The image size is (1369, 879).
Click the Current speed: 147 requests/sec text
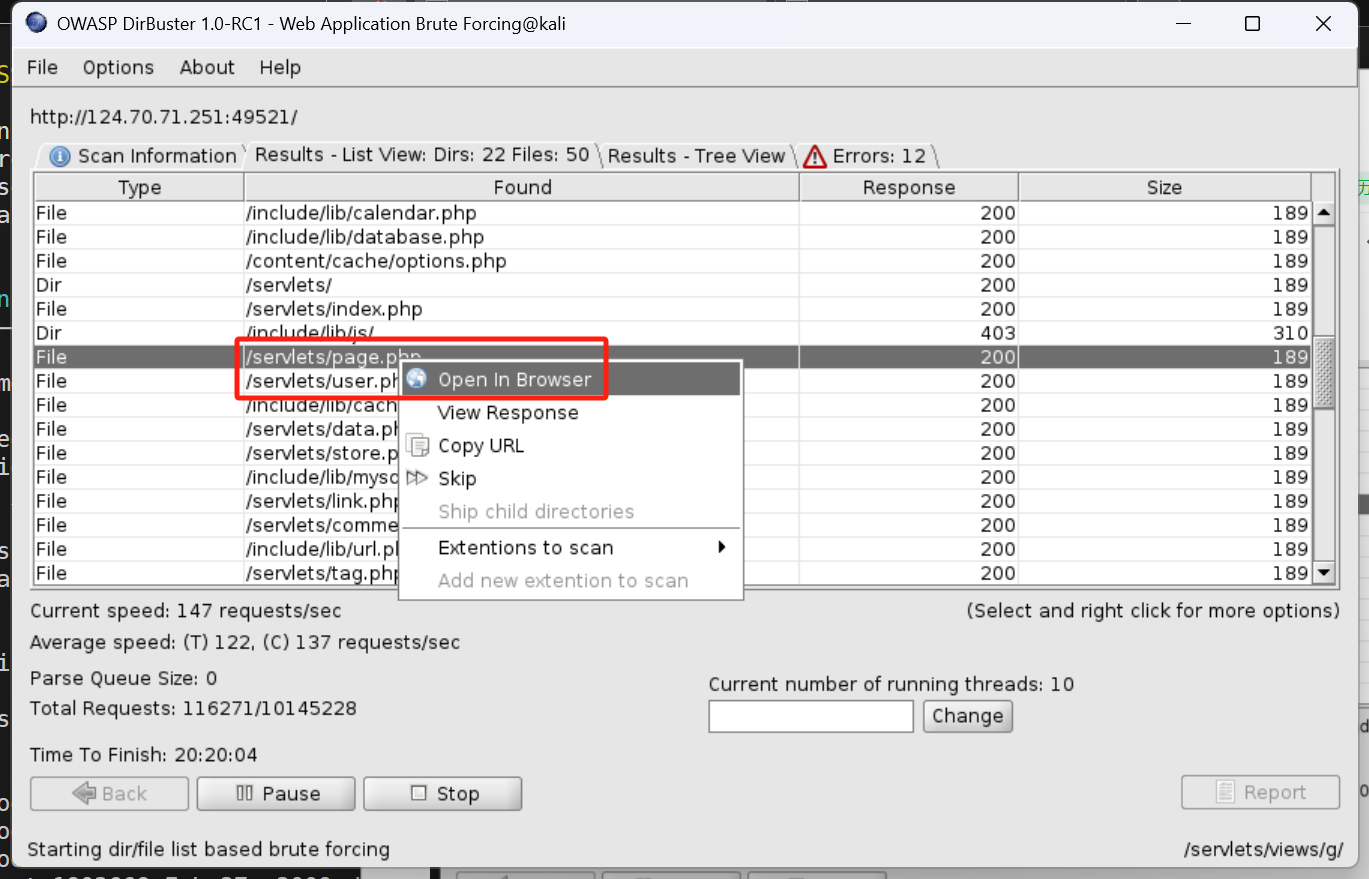point(186,611)
